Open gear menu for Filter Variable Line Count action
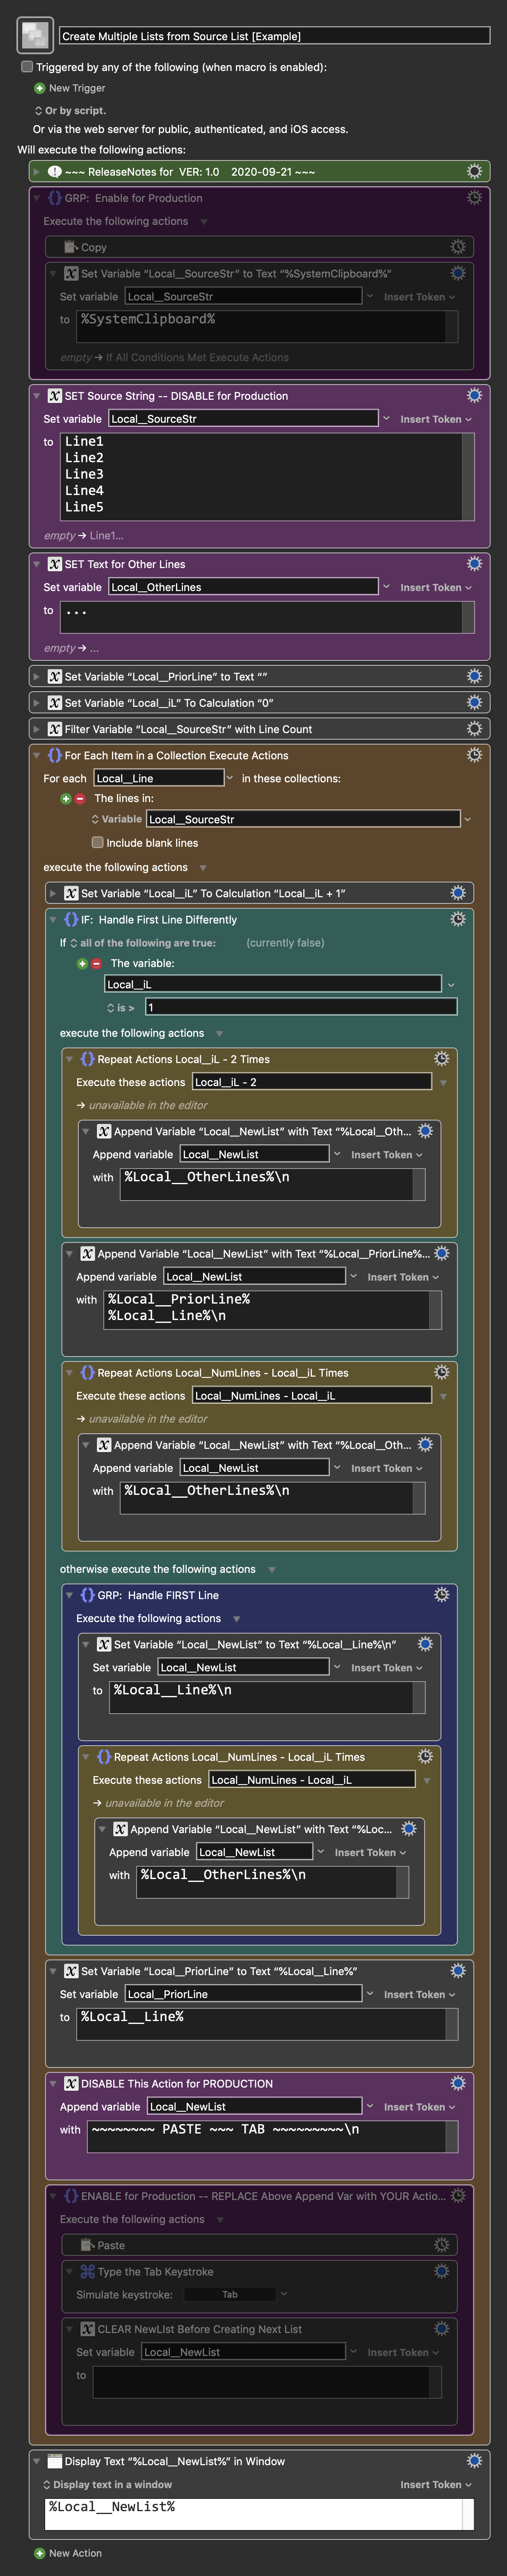Screen dimensions: 507x2576 click(474, 729)
